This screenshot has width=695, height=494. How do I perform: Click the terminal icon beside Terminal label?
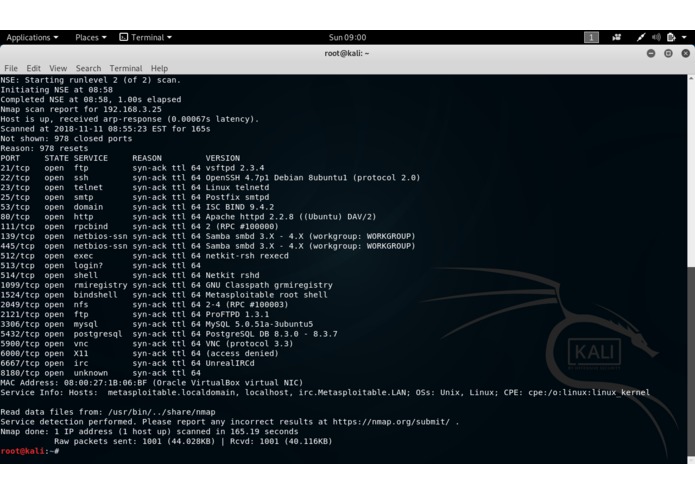(x=124, y=37)
